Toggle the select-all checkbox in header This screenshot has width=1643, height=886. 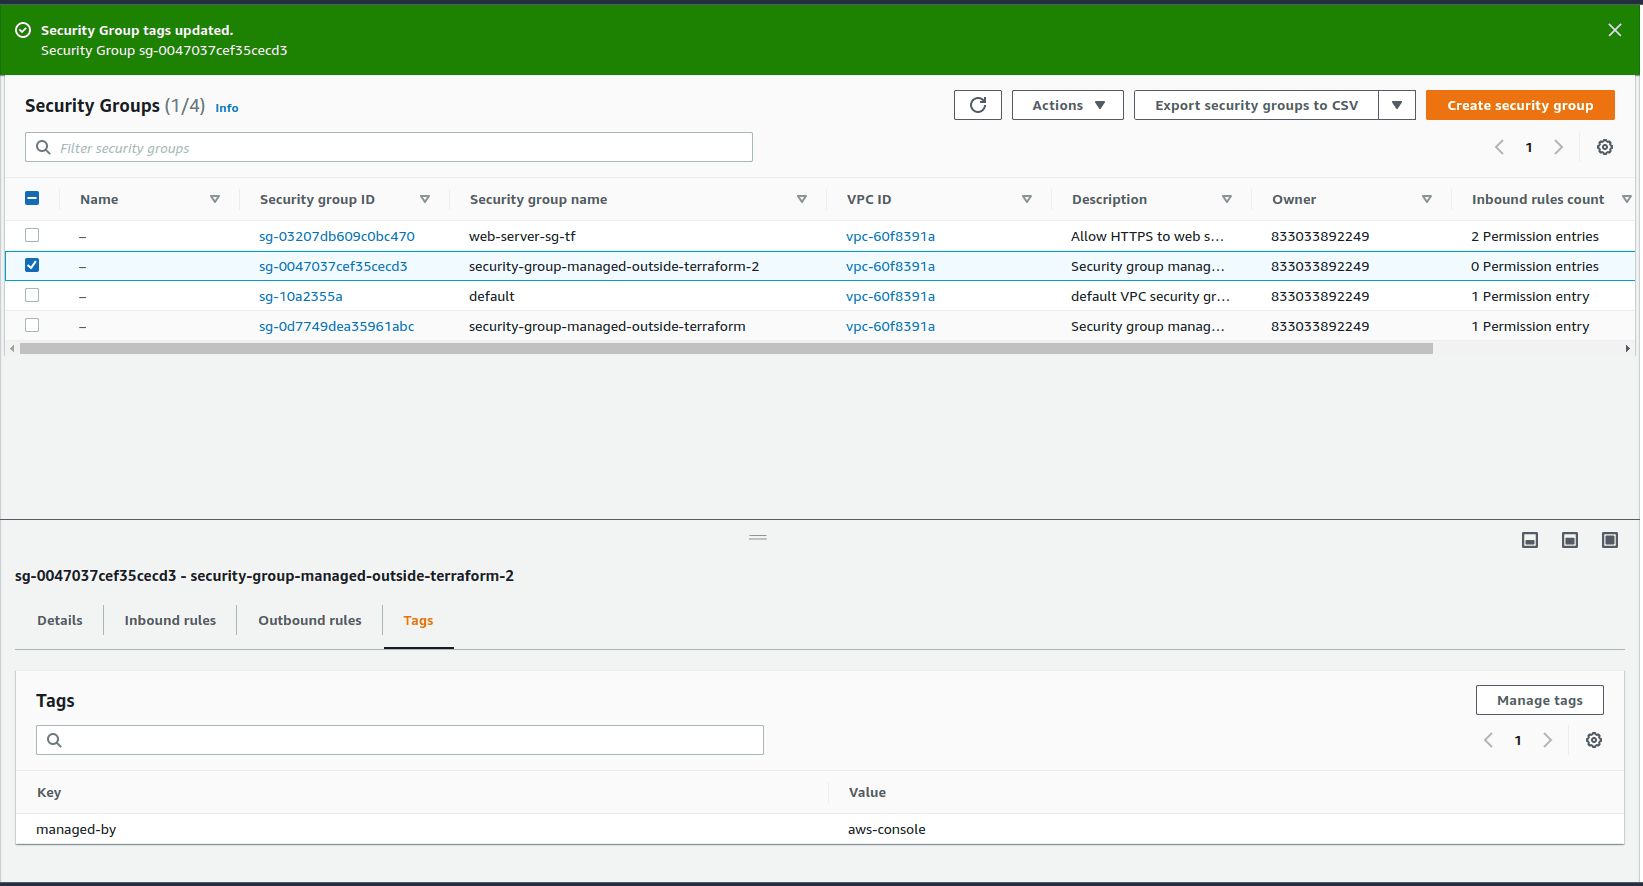pyautogui.click(x=32, y=198)
